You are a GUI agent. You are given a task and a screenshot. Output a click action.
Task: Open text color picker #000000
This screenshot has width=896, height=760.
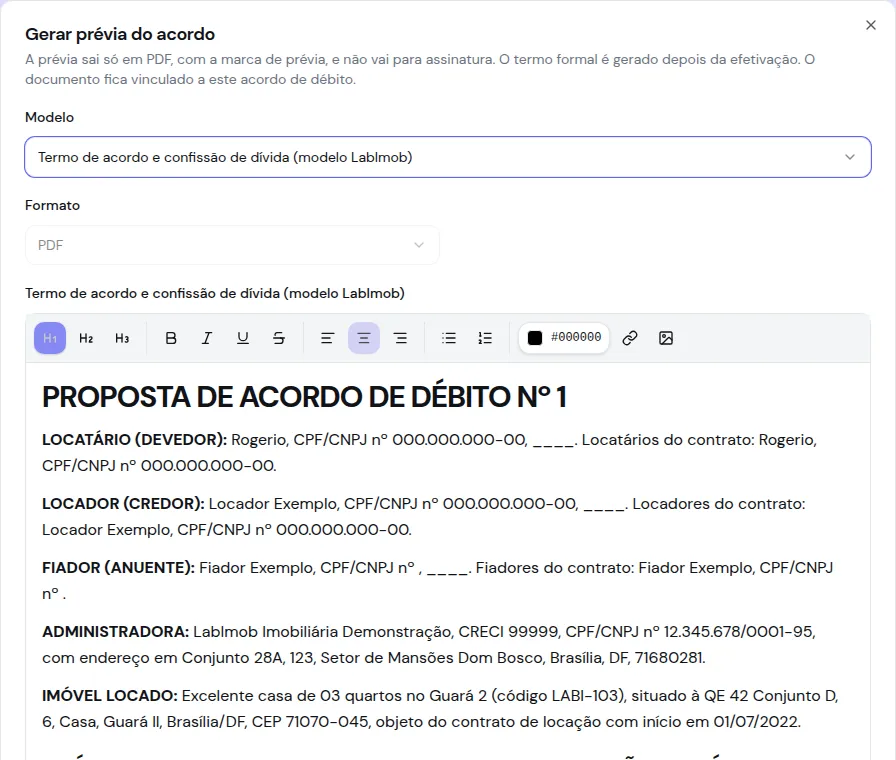click(564, 338)
